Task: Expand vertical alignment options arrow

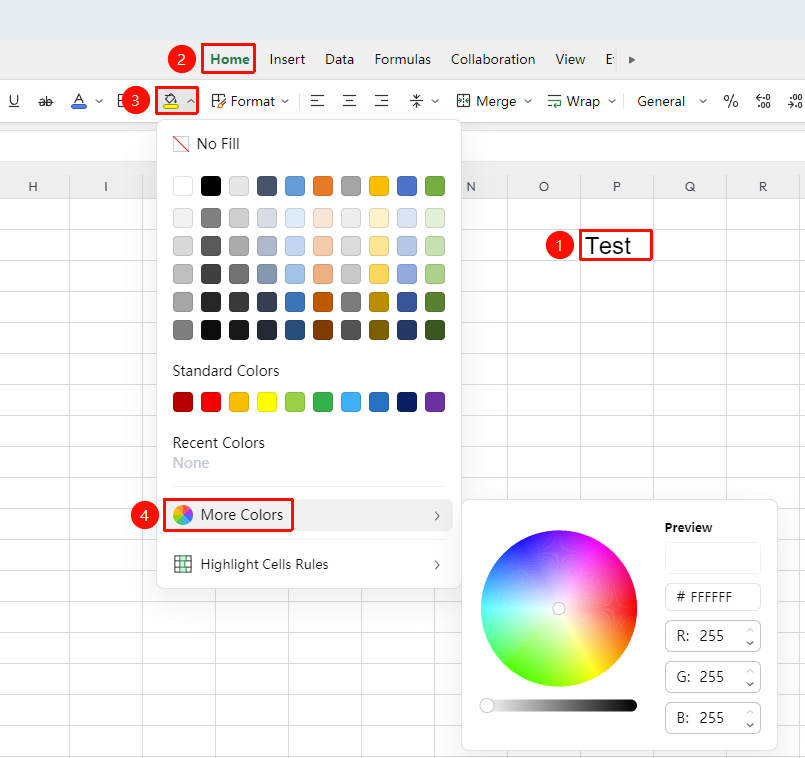Action: 435,101
